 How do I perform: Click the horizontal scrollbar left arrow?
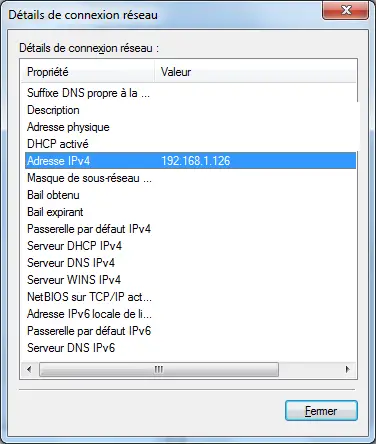(29, 369)
